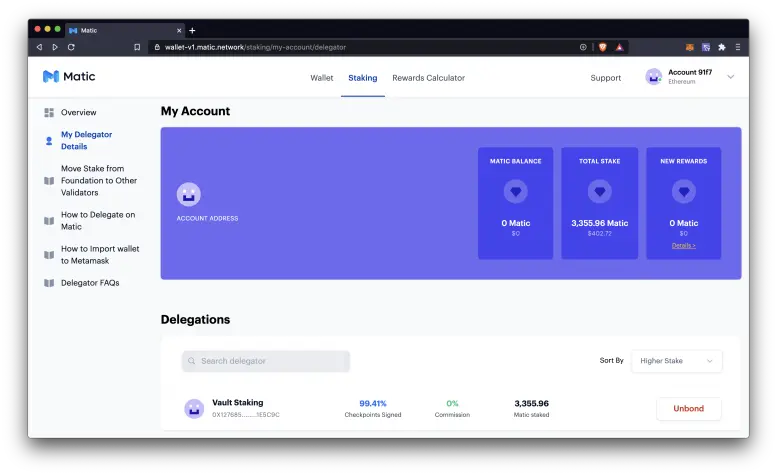Open the Higher Stake sort dropdown
The image size is (777, 475).
pos(676,361)
